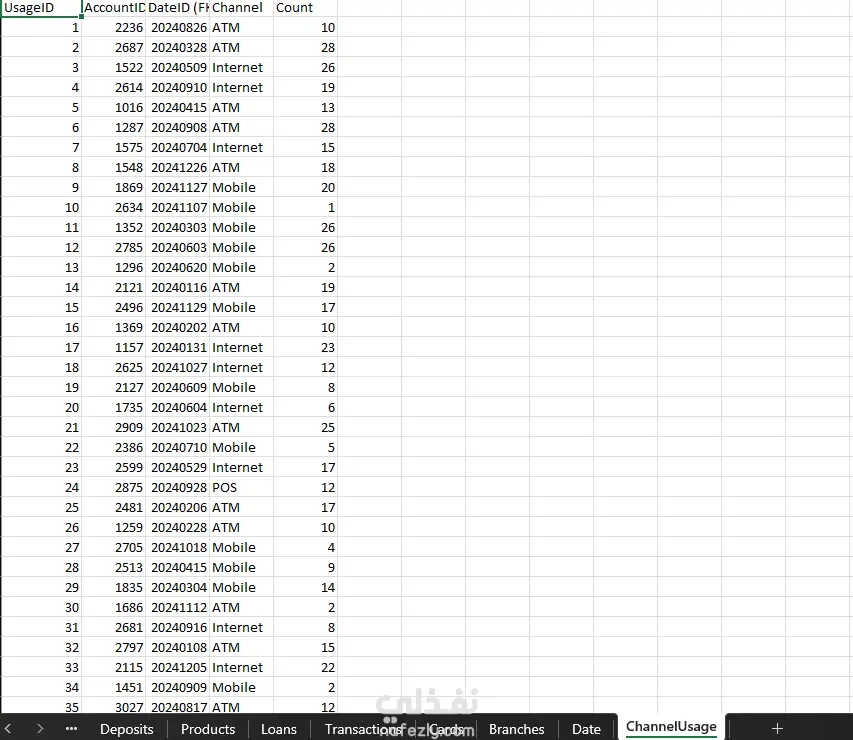Click date cell 20240303
Screen dimensions: 853x740
[177, 227]
